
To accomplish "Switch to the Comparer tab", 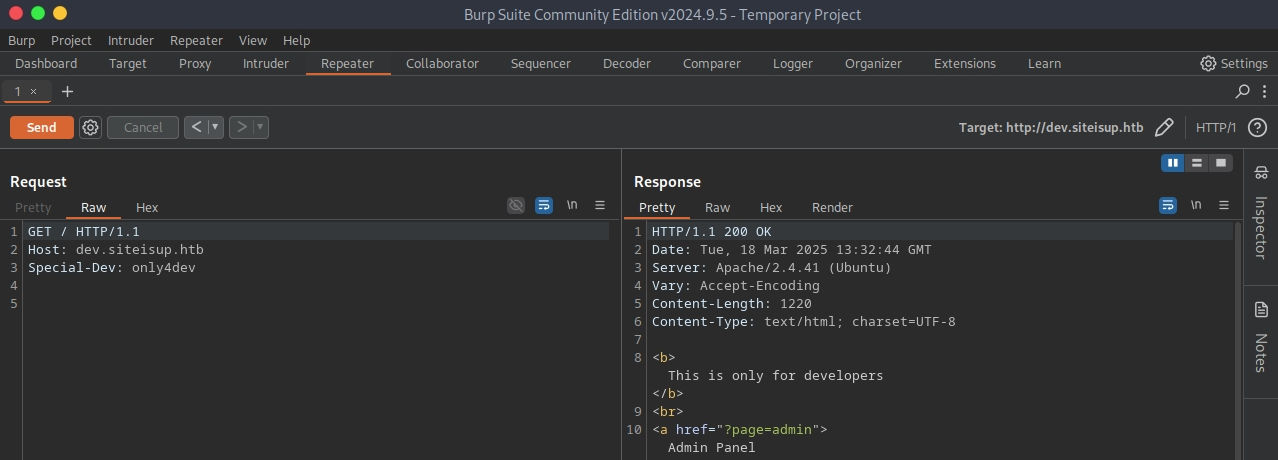I will coord(712,63).
